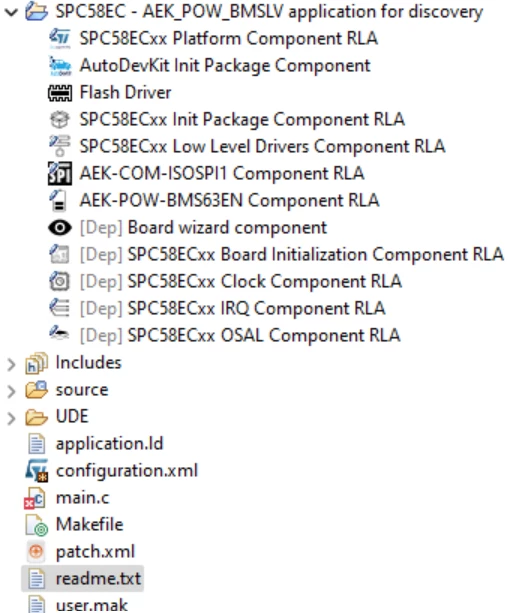Click the ST icon for Platform Component

60,38
